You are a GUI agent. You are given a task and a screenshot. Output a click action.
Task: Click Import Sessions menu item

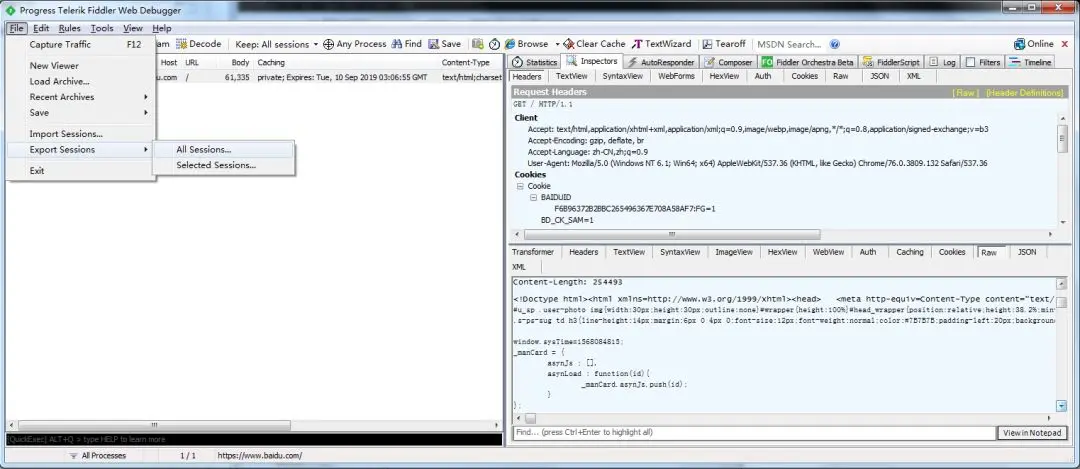pos(81,134)
